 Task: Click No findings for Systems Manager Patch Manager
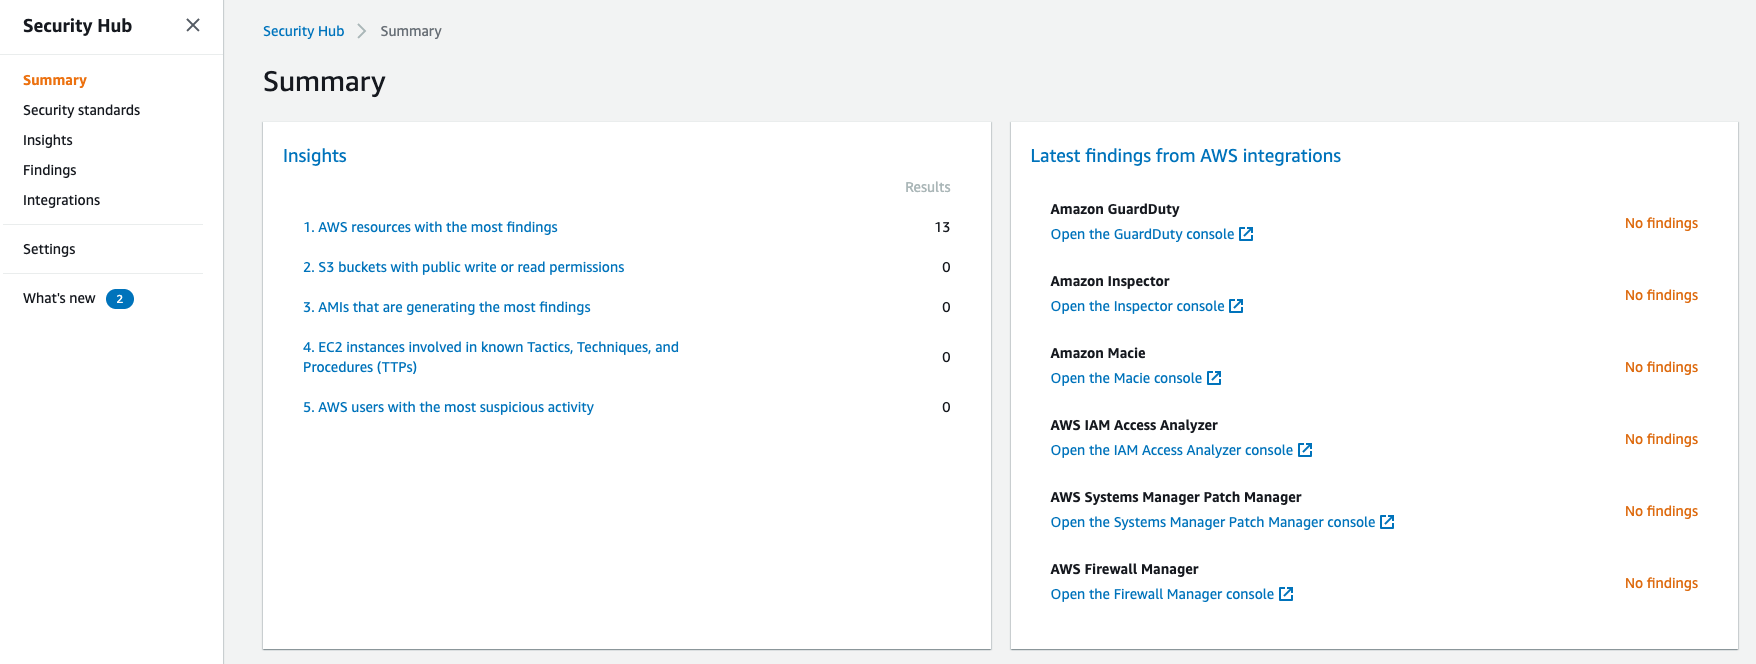click(1661, 511)
